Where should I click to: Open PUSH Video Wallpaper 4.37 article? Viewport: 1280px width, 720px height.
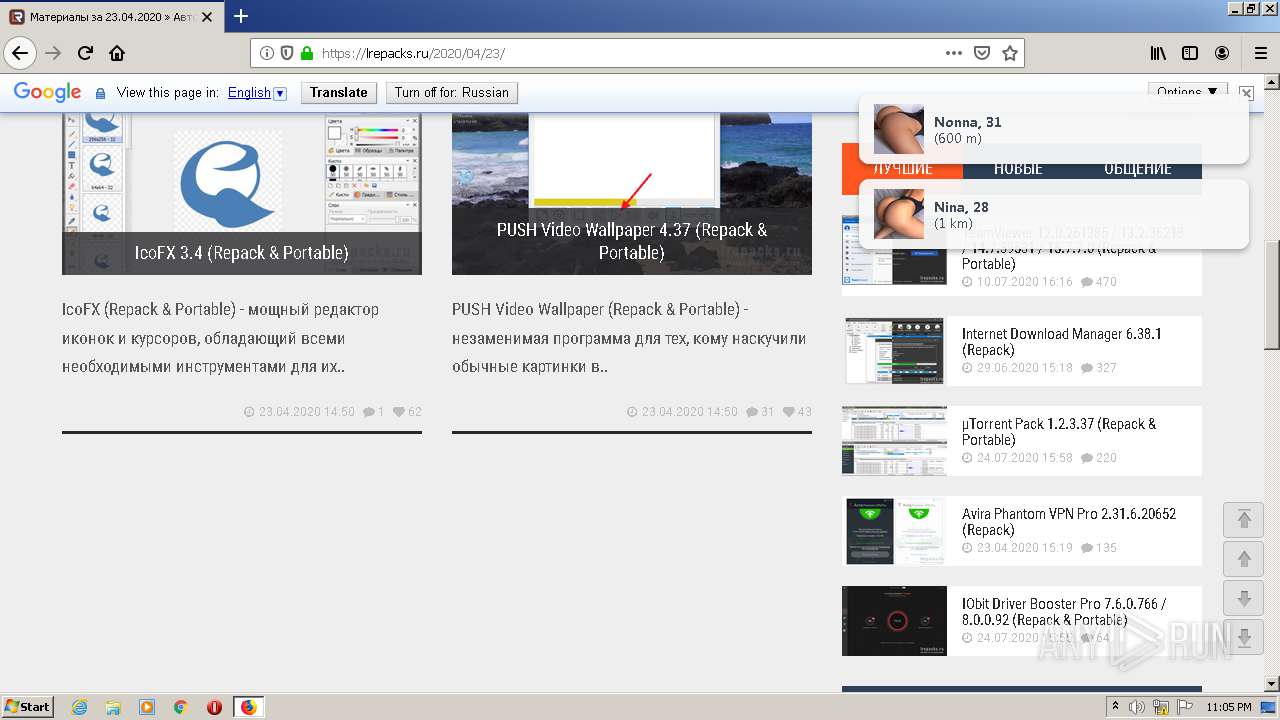[x=632, y=241]
